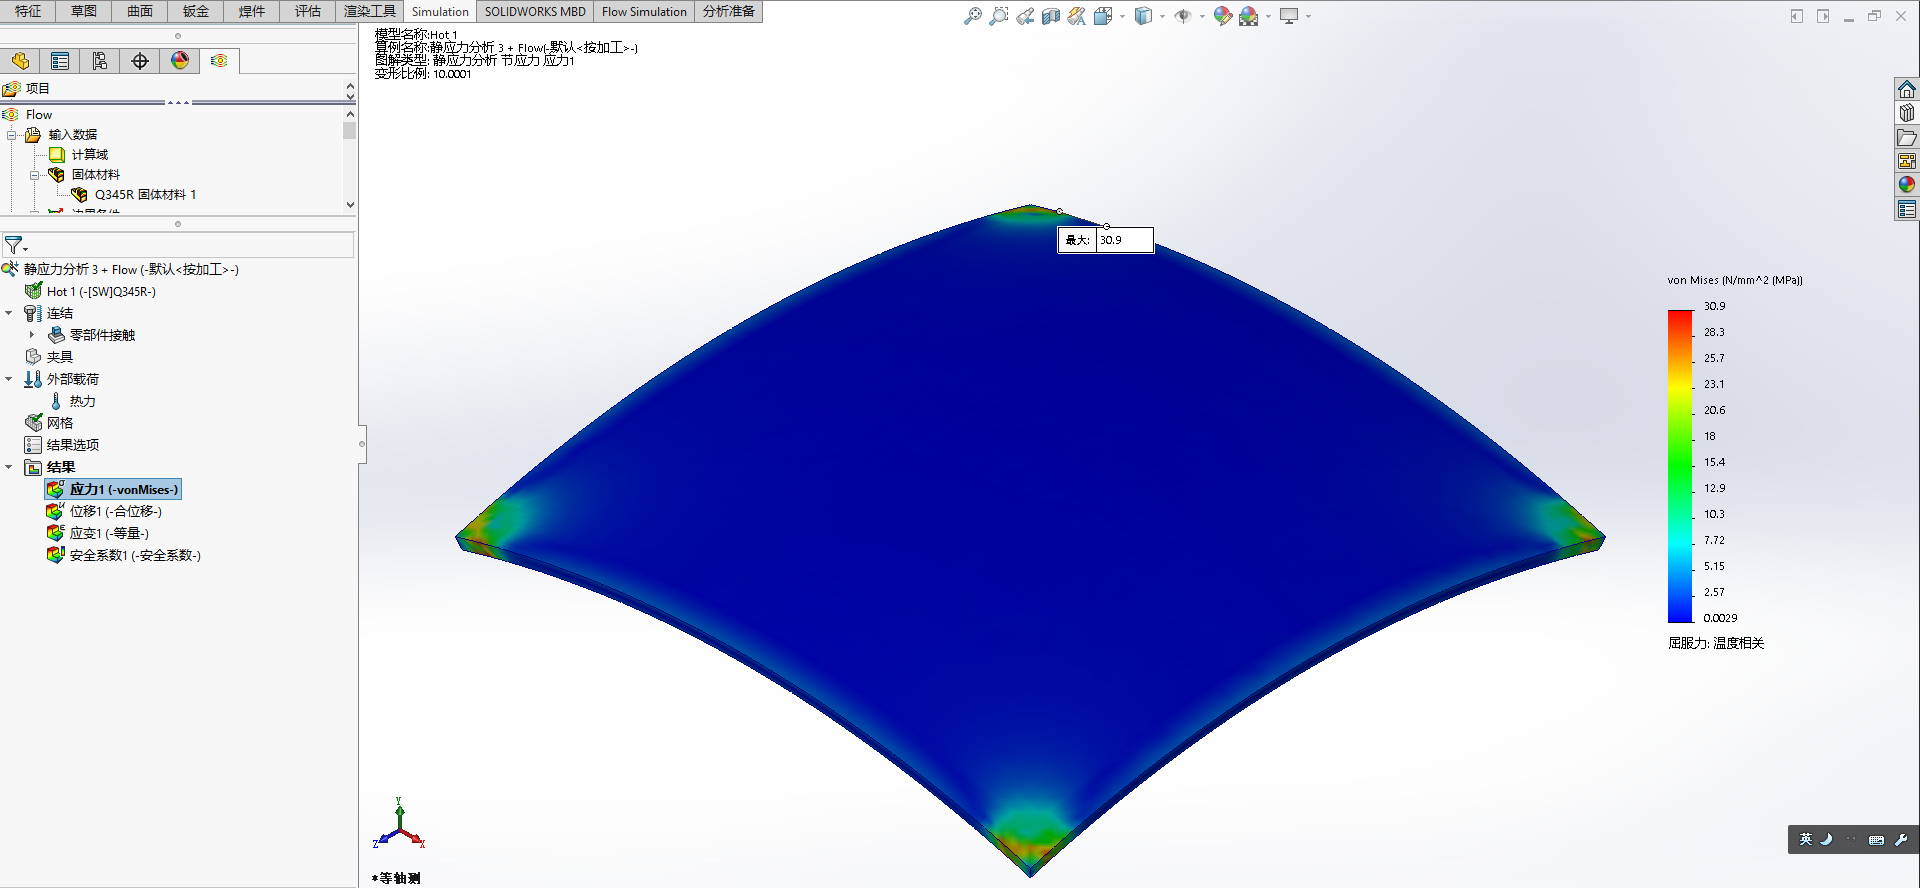The height and width of the screenshot is (888, 1920).
Task: Switch to the 分析准备 tab
Action: point(729,11)
